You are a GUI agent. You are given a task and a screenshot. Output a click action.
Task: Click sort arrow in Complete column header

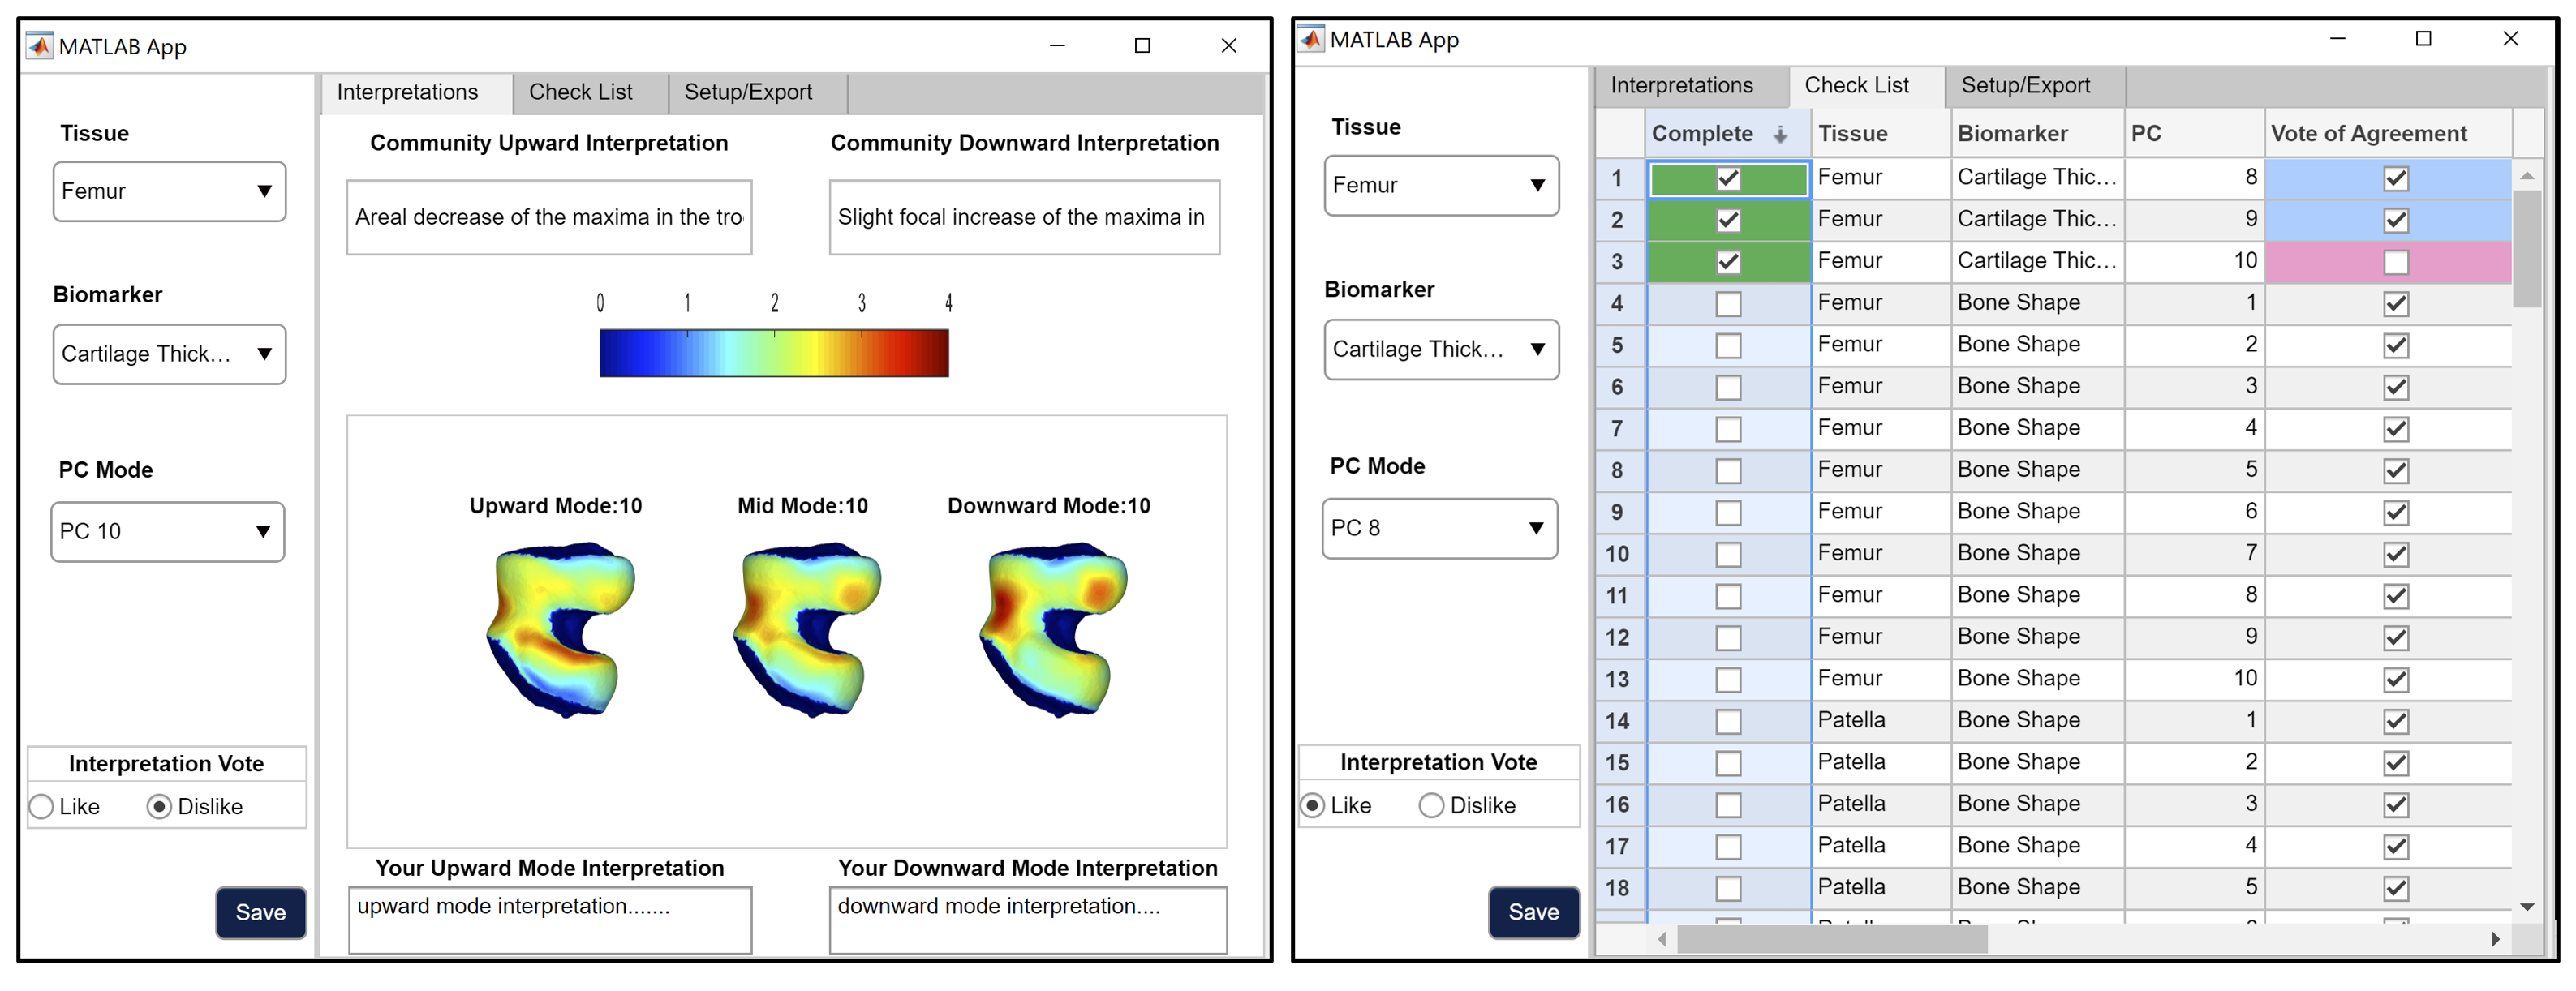point(1780,135)
